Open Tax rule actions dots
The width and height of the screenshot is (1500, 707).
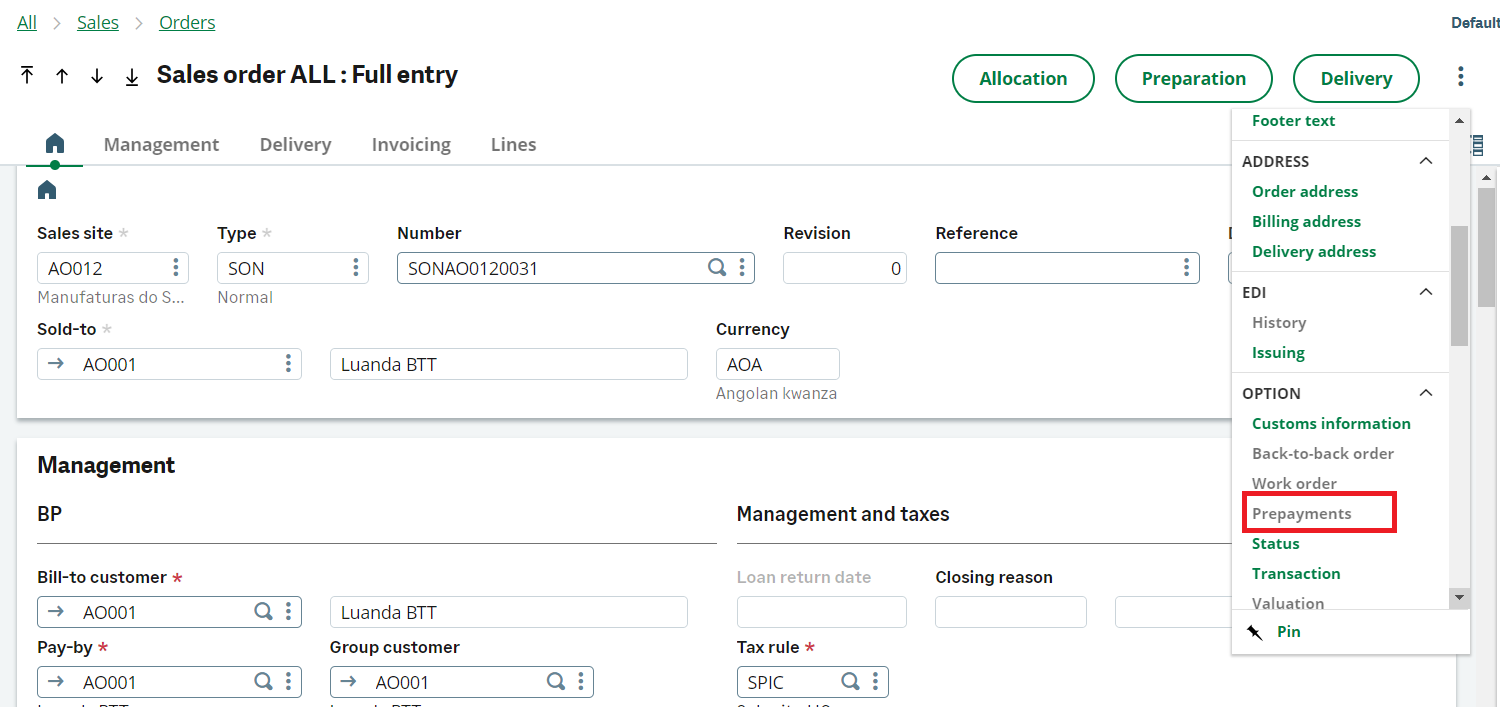pyautogui.click(x=875, y=682)
